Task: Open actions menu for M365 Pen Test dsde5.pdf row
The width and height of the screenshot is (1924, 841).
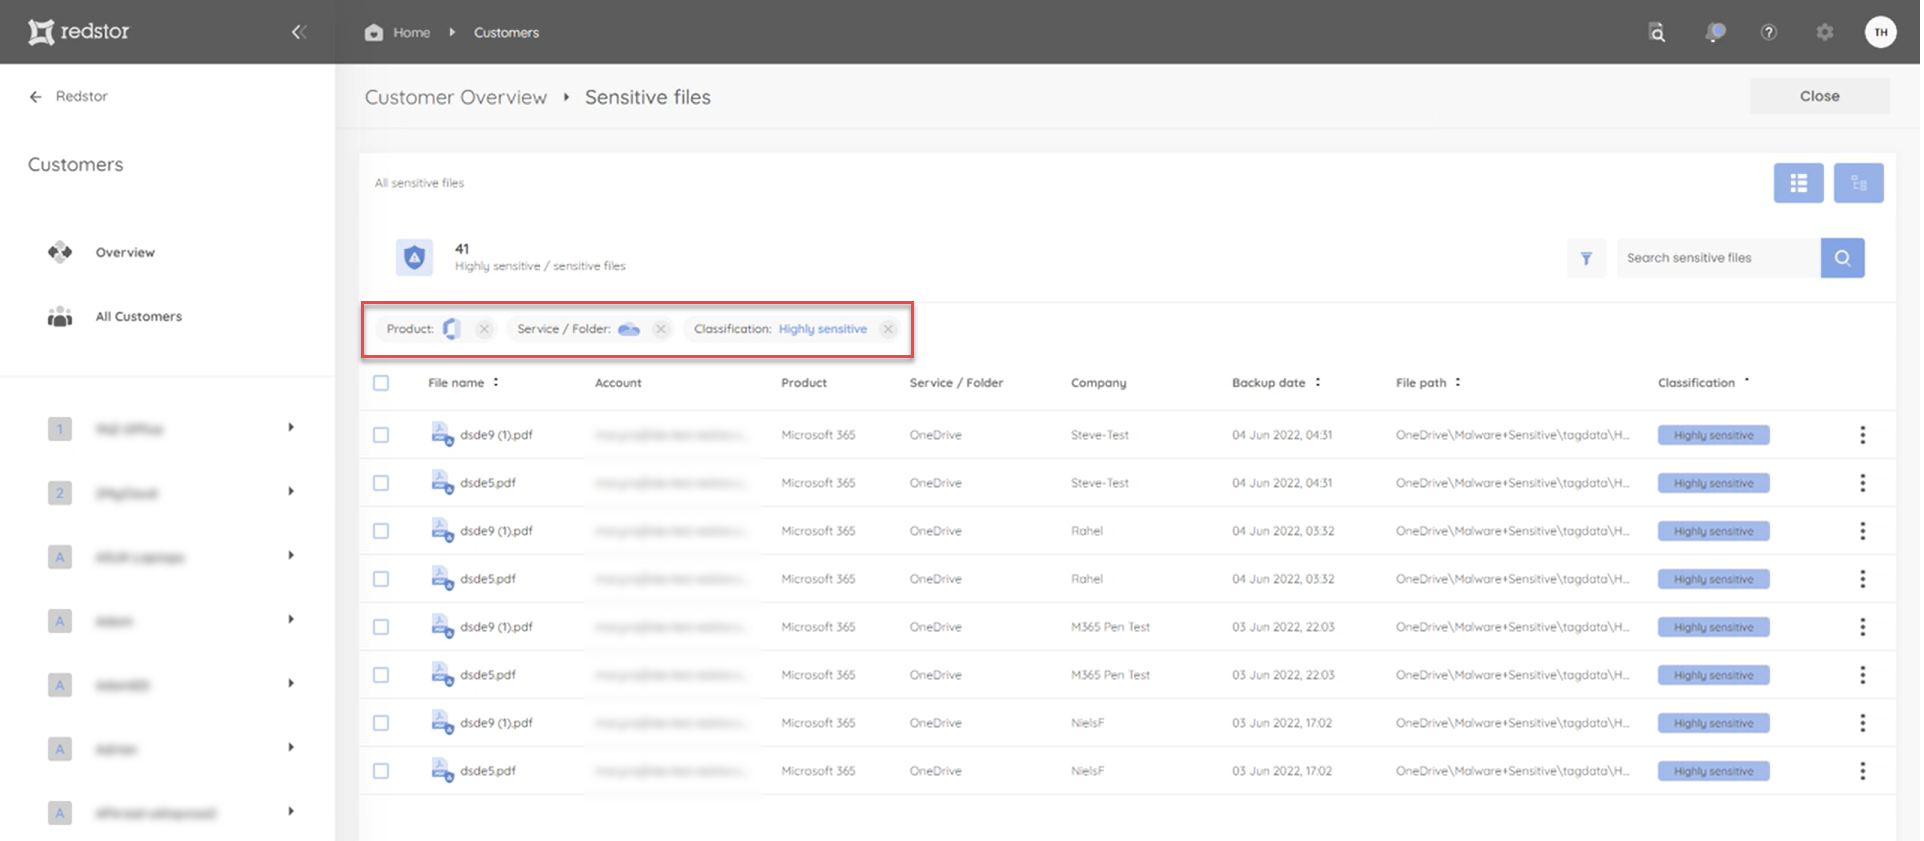Action: tap(1862, 675)
